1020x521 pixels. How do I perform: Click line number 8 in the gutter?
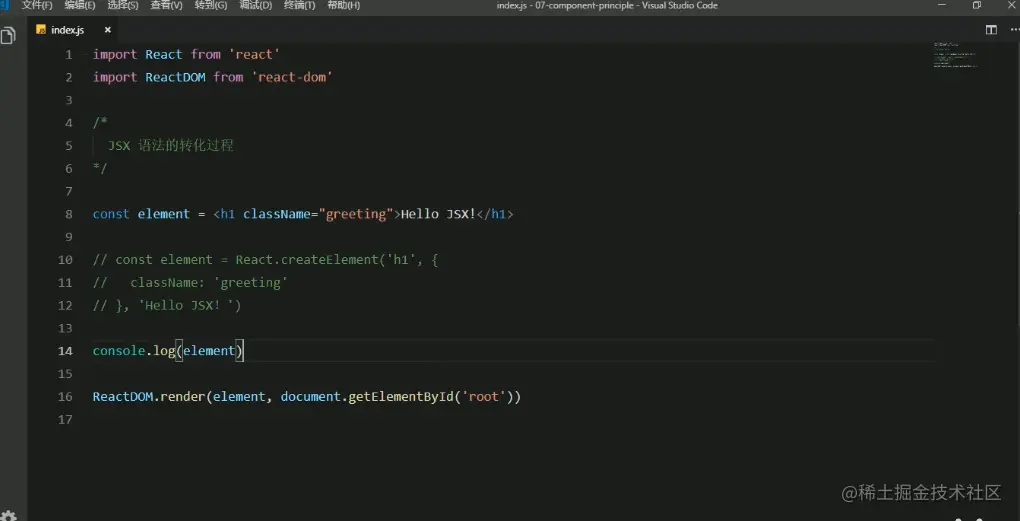pos(68,214)
